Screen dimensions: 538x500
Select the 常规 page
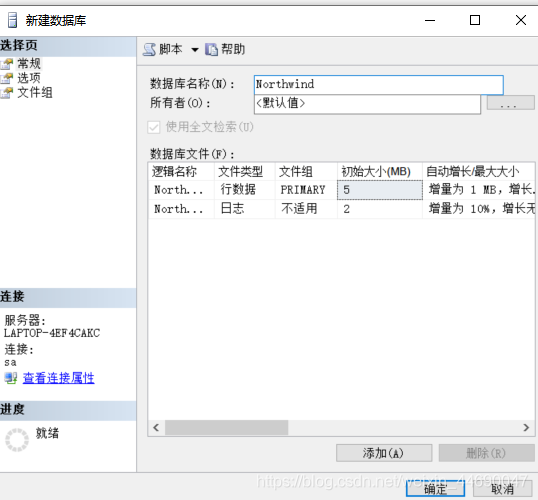point(29,63)
